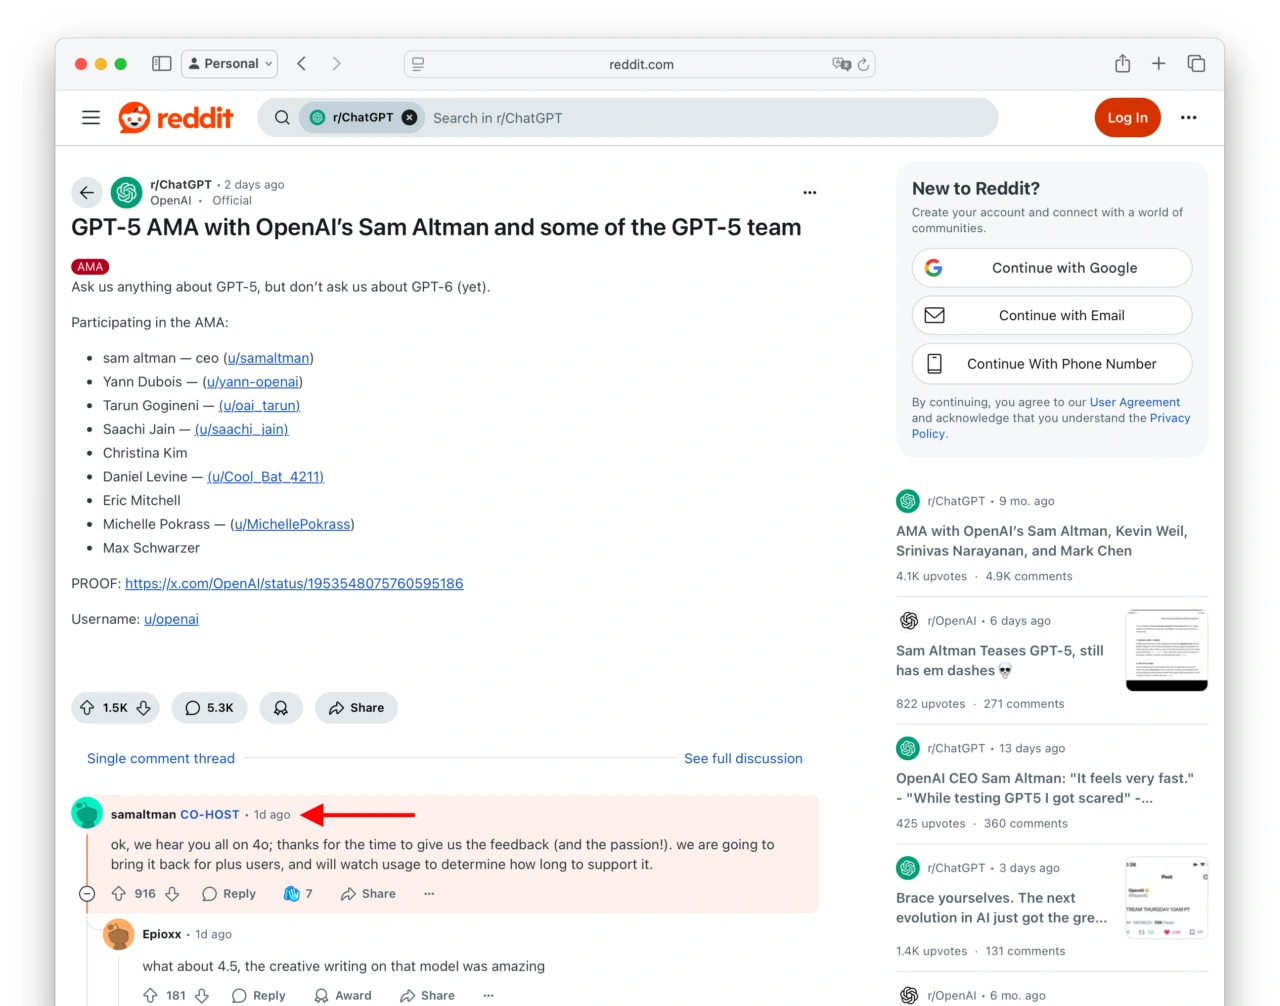Click the r/ChatGPT community avatar
The image size is (1280, 1006).
coord(126,192)
